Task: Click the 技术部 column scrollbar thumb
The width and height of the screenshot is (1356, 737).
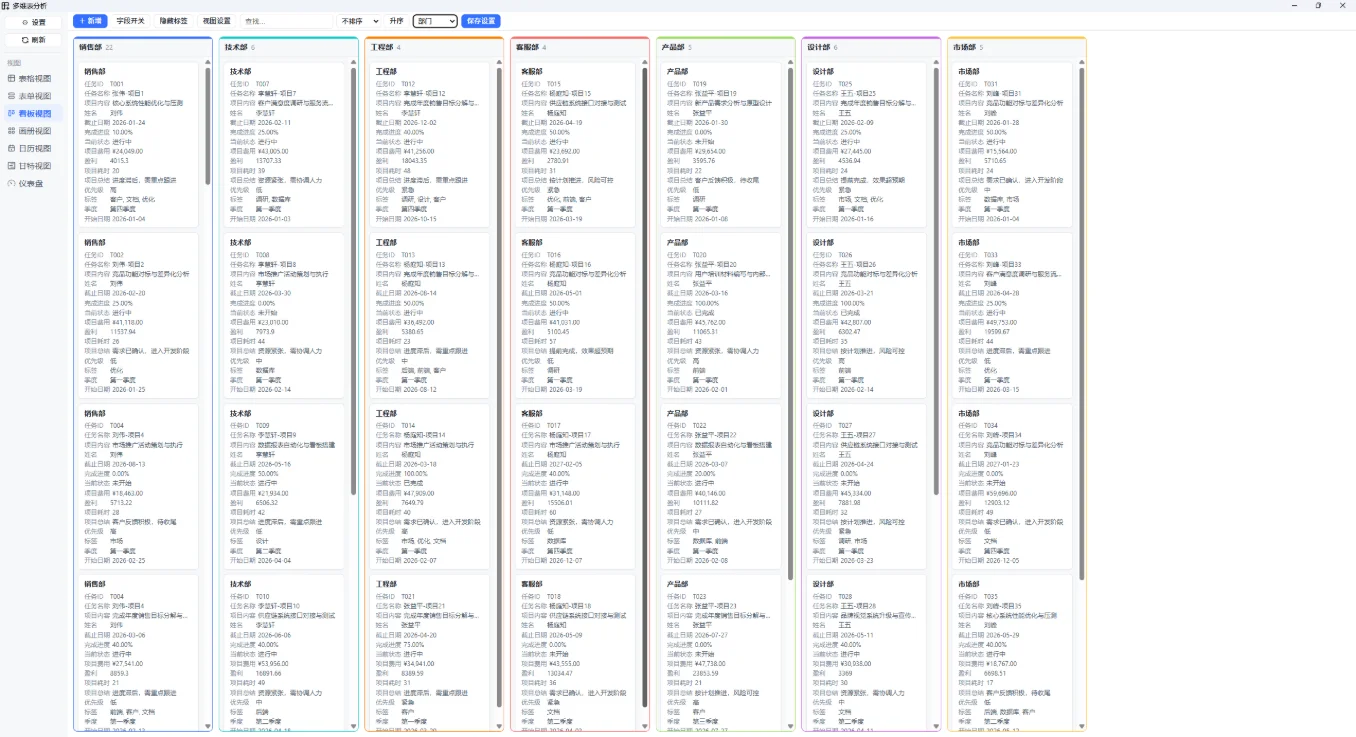Action: [x=354, y=281]
